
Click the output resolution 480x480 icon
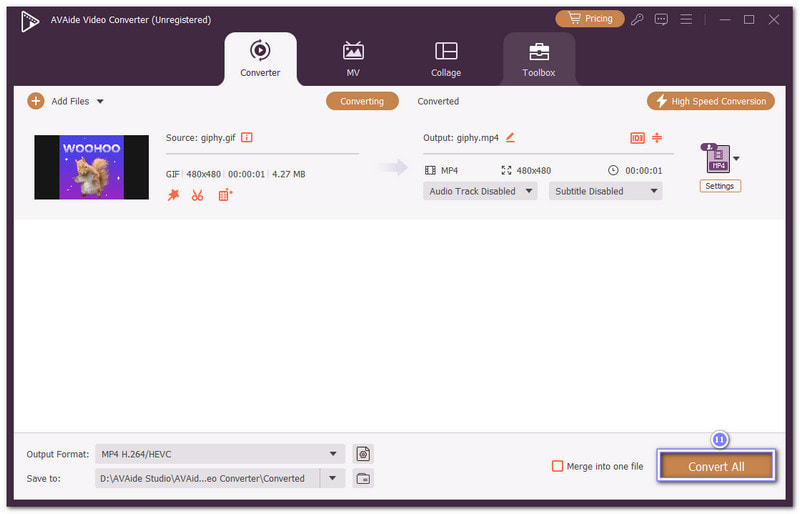tap(506, 170)
